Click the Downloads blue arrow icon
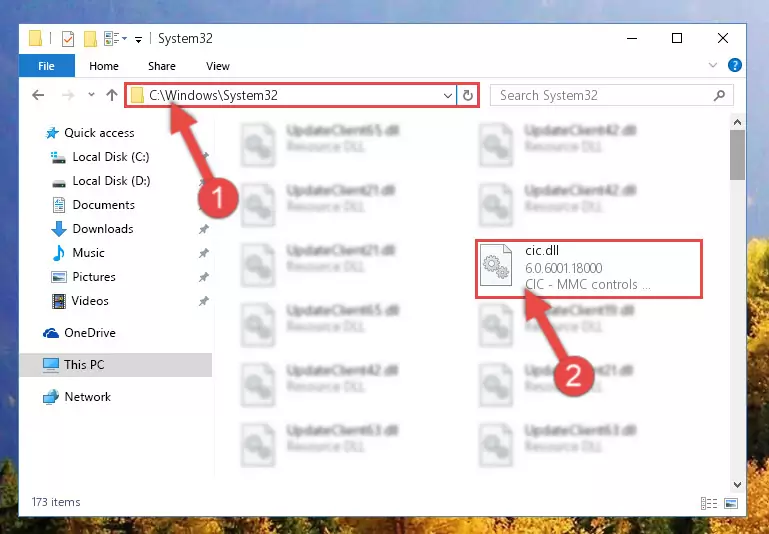This screenshot has width=769, height=534. (x=58, y=229)
